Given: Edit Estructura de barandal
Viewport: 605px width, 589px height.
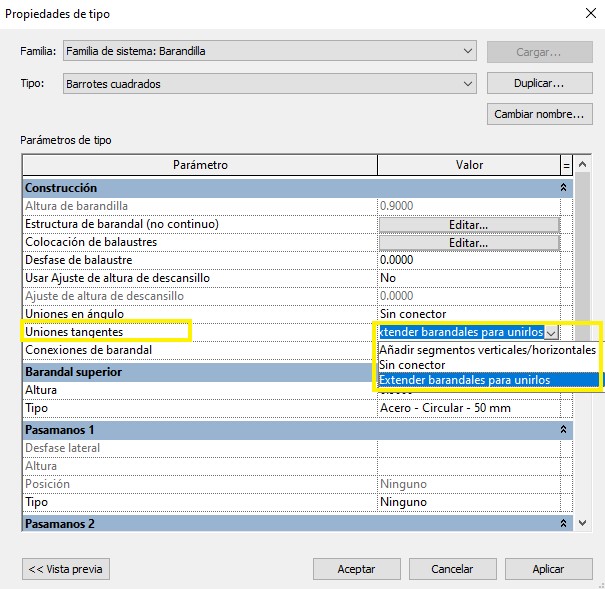Looking at the screenshot, I should 468,224.
